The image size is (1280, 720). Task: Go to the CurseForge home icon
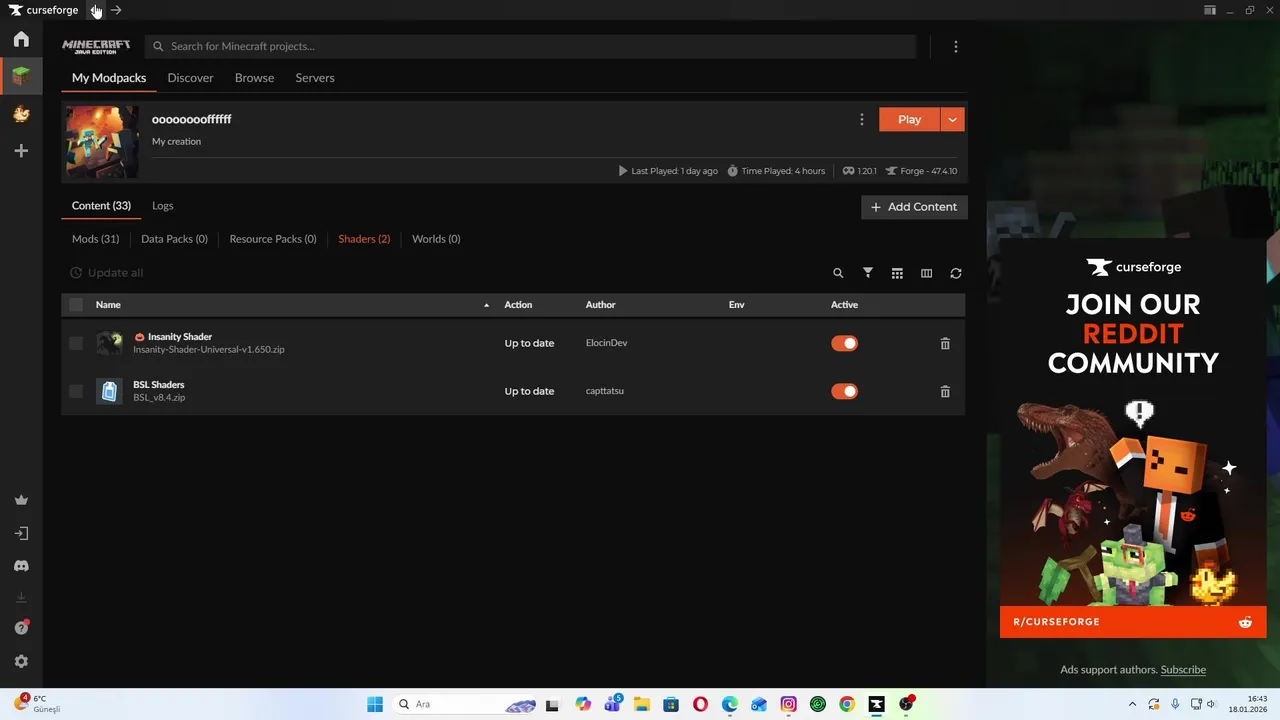[21, 39]
